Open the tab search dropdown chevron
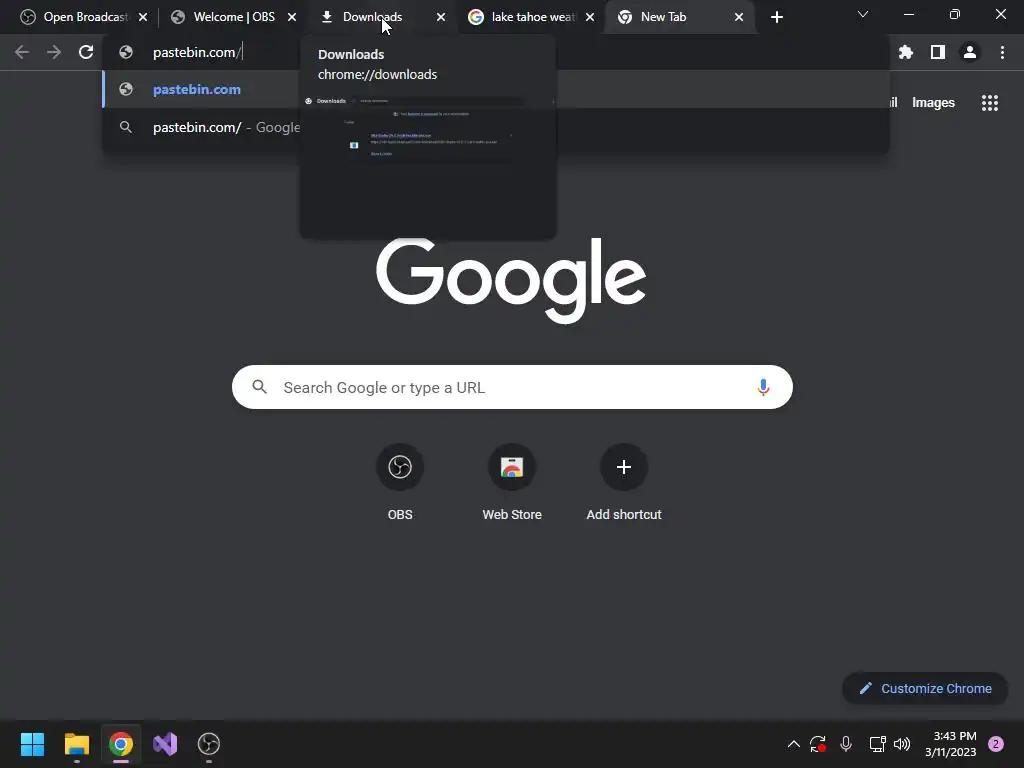 tap(863, 14)
